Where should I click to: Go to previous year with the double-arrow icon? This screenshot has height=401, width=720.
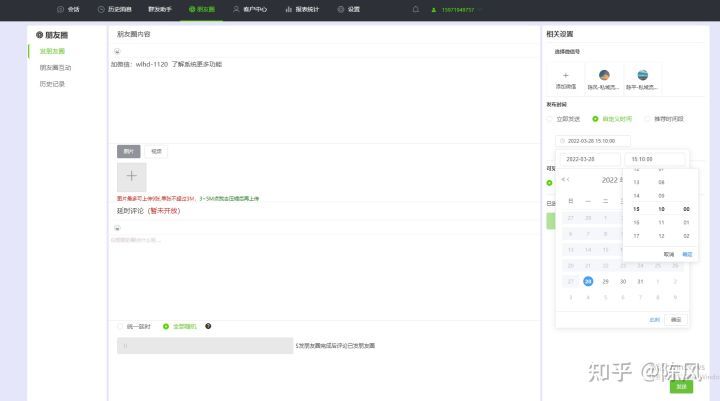[566, 179]
